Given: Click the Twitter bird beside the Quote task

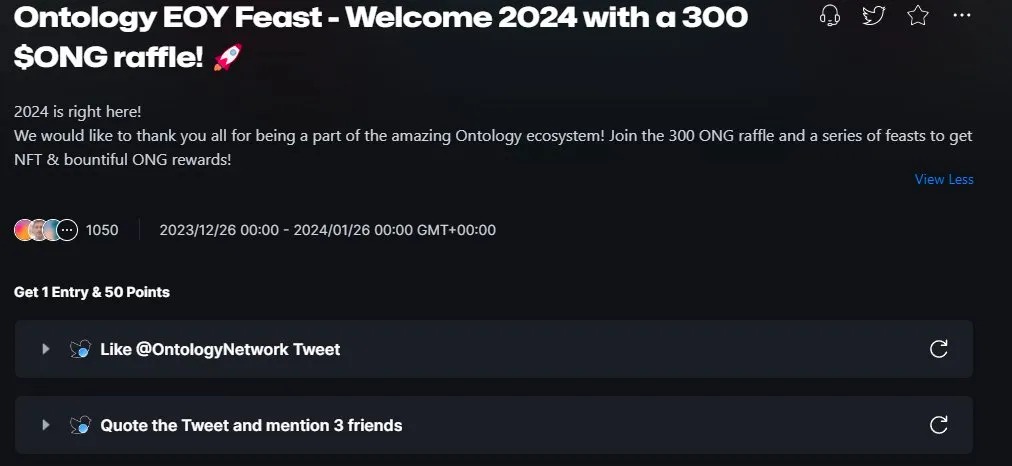Looking at the screenshot, I should tap(80, 425).
